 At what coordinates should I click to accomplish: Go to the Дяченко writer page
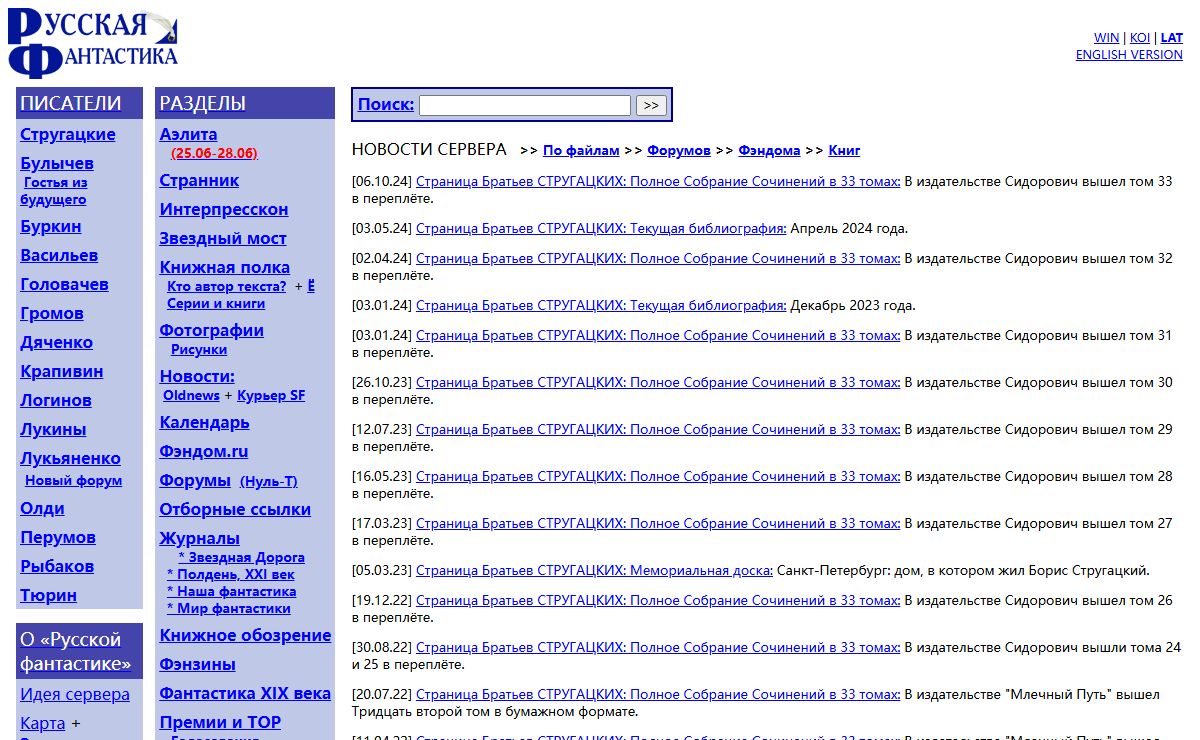[56, 342]
